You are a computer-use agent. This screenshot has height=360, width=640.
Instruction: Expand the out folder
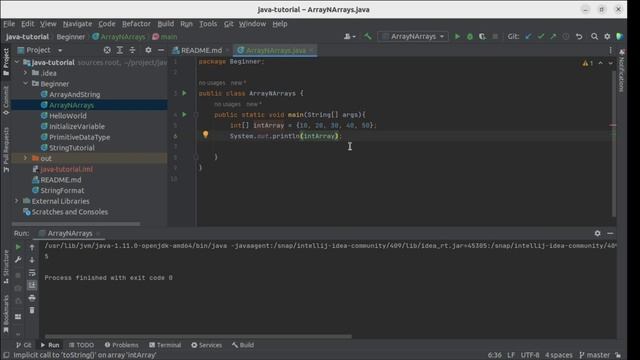click(25, 158)
